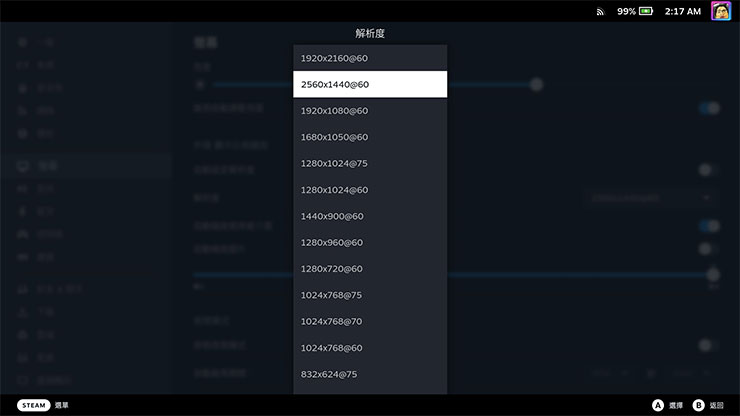Select 832x624@75 resolution

[x=370, y=374]
